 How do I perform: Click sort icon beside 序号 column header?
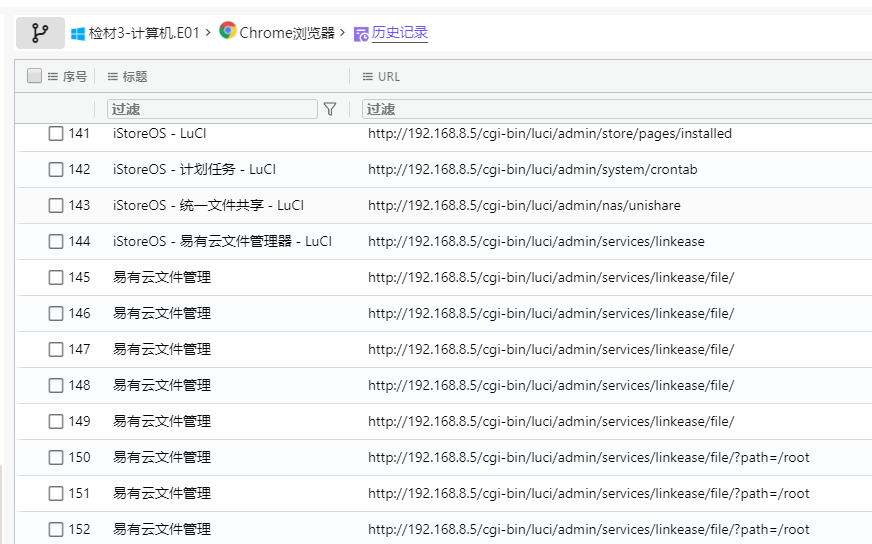[x=52, y=77]
